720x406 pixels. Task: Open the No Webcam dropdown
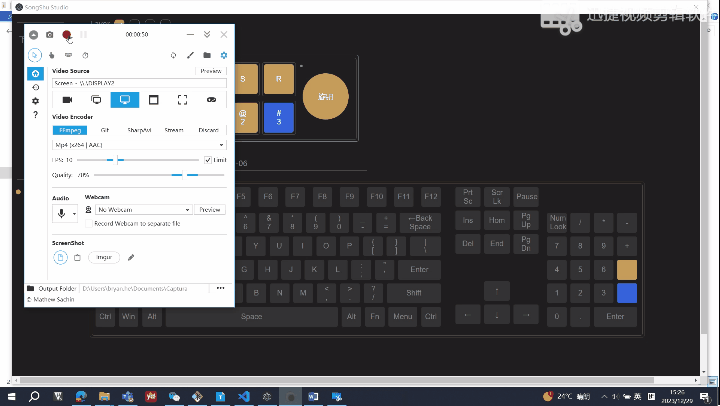coord(143,209)
